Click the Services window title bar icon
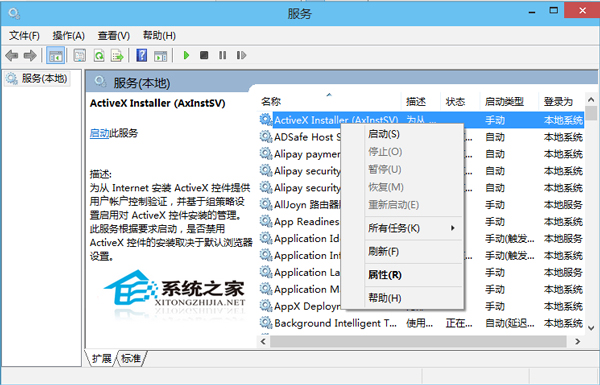 tap(15, 14)
